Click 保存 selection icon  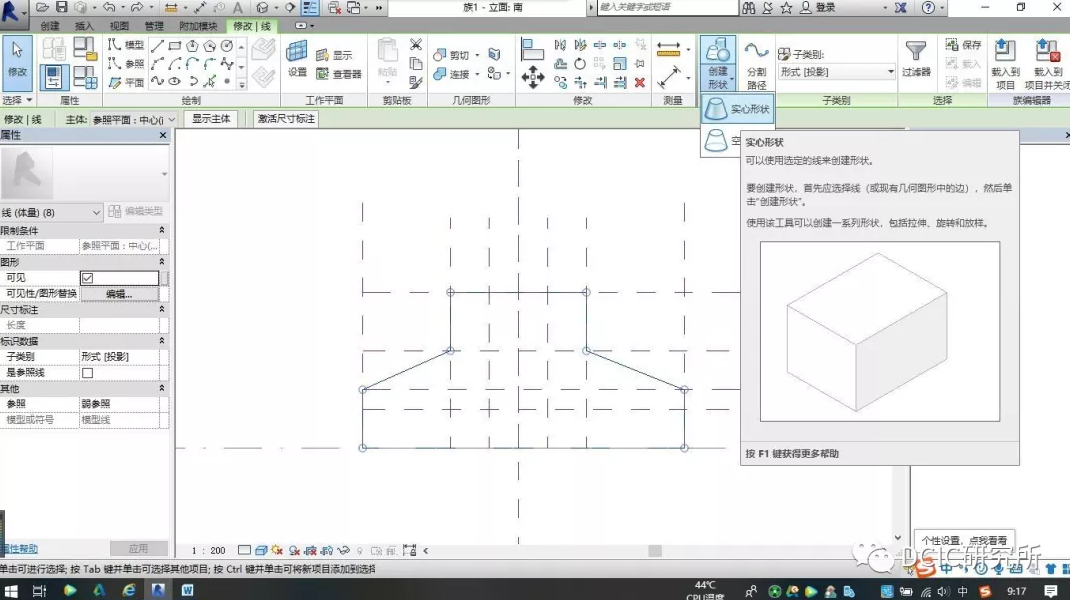(x=964, y=45)
